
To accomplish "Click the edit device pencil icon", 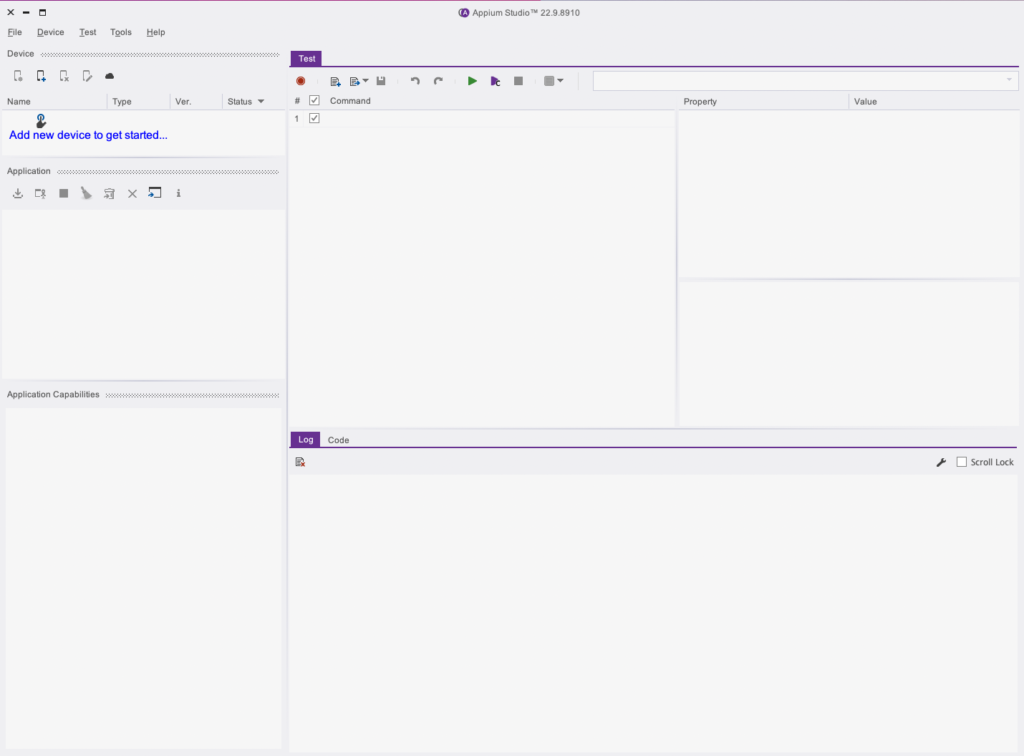I will [x=87, y=76].
